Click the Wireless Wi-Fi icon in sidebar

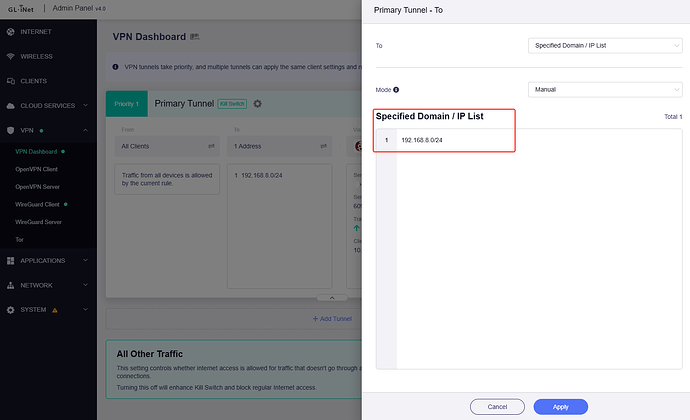11,56
